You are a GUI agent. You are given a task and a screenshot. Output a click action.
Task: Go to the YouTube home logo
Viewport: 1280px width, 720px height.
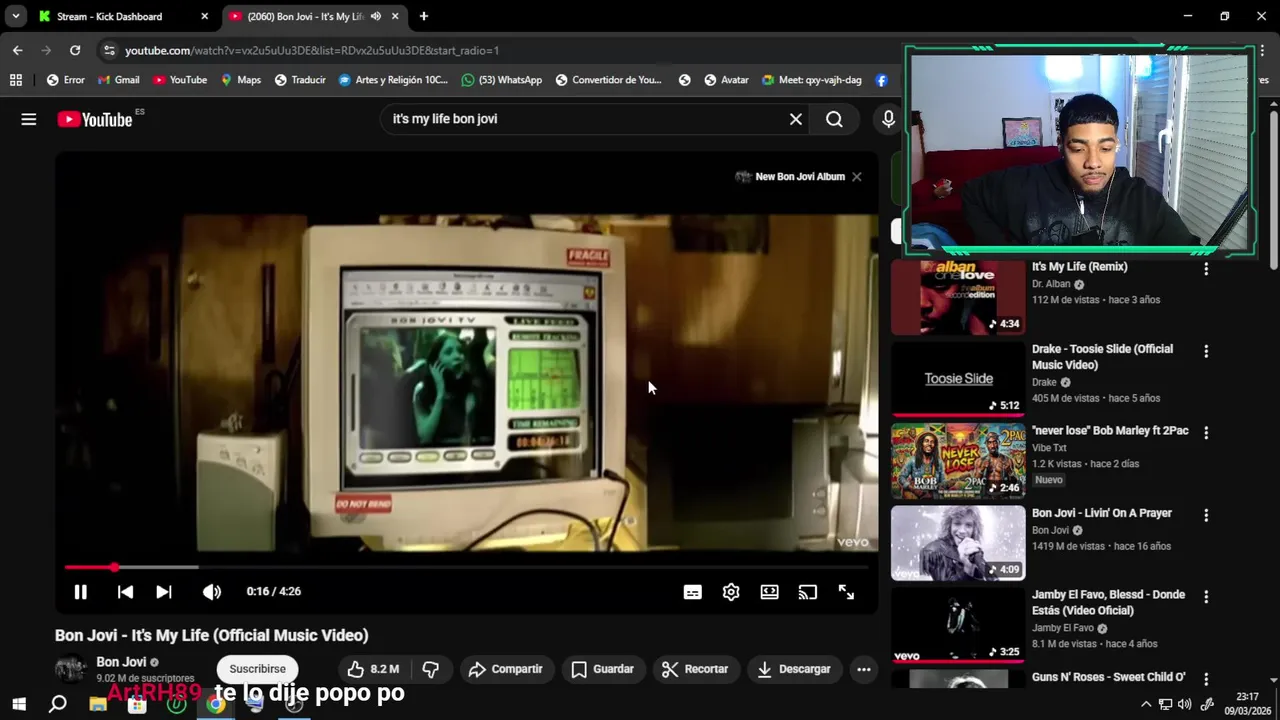click(95, 119)
